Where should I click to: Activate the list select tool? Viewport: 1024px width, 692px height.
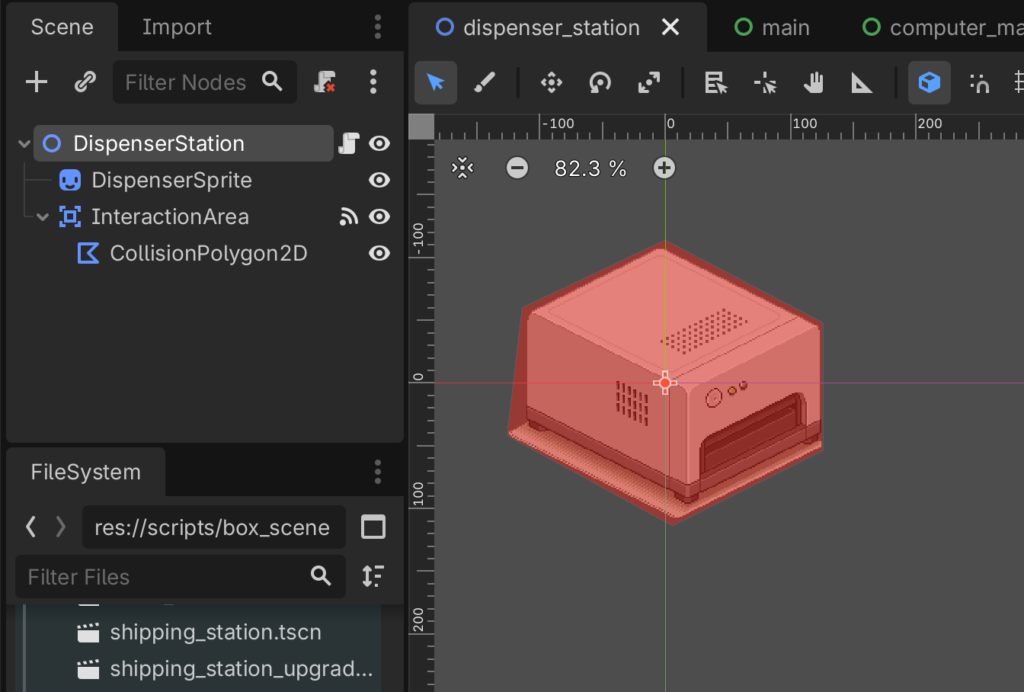pos(716,83)
